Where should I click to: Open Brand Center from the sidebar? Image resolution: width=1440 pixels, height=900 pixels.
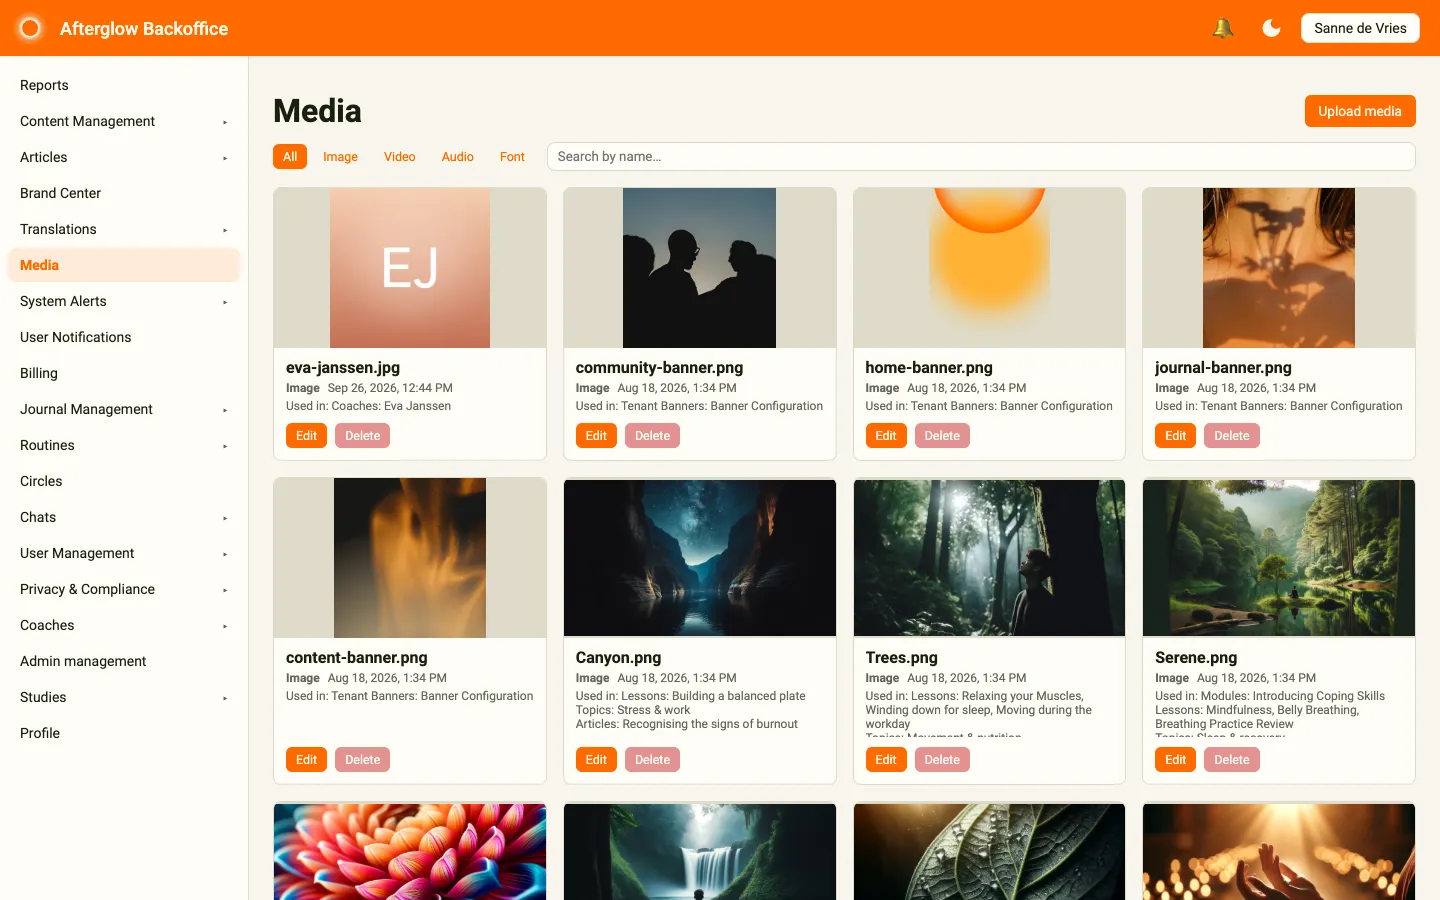[x=124, y=193]
